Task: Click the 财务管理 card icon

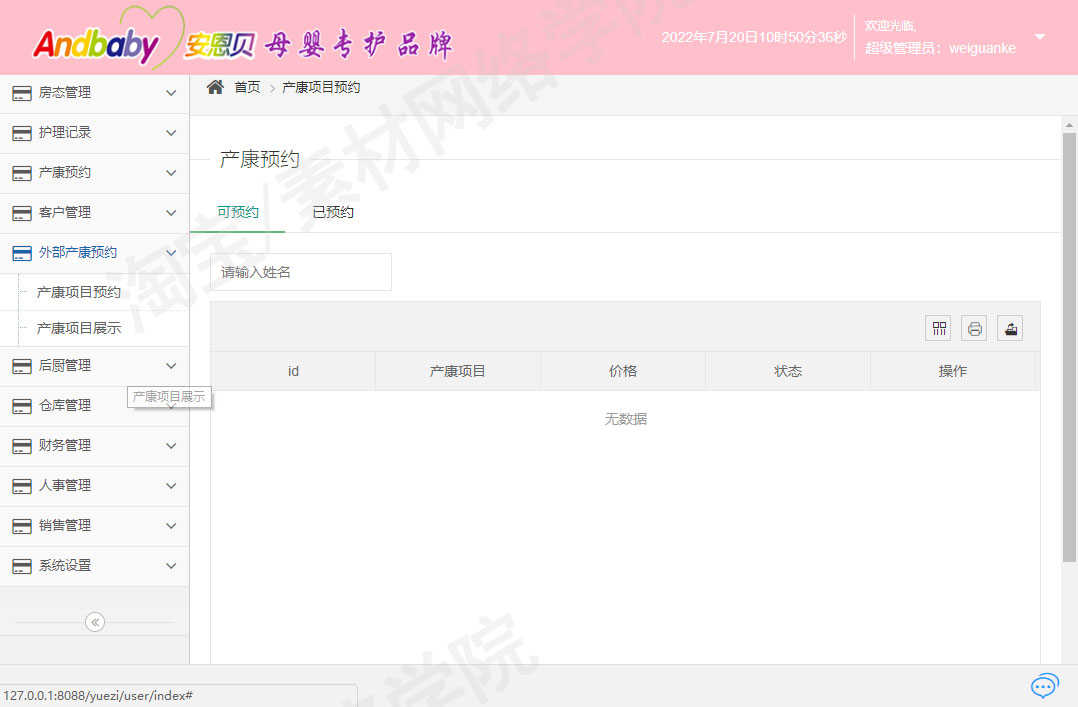Action: 22,446
